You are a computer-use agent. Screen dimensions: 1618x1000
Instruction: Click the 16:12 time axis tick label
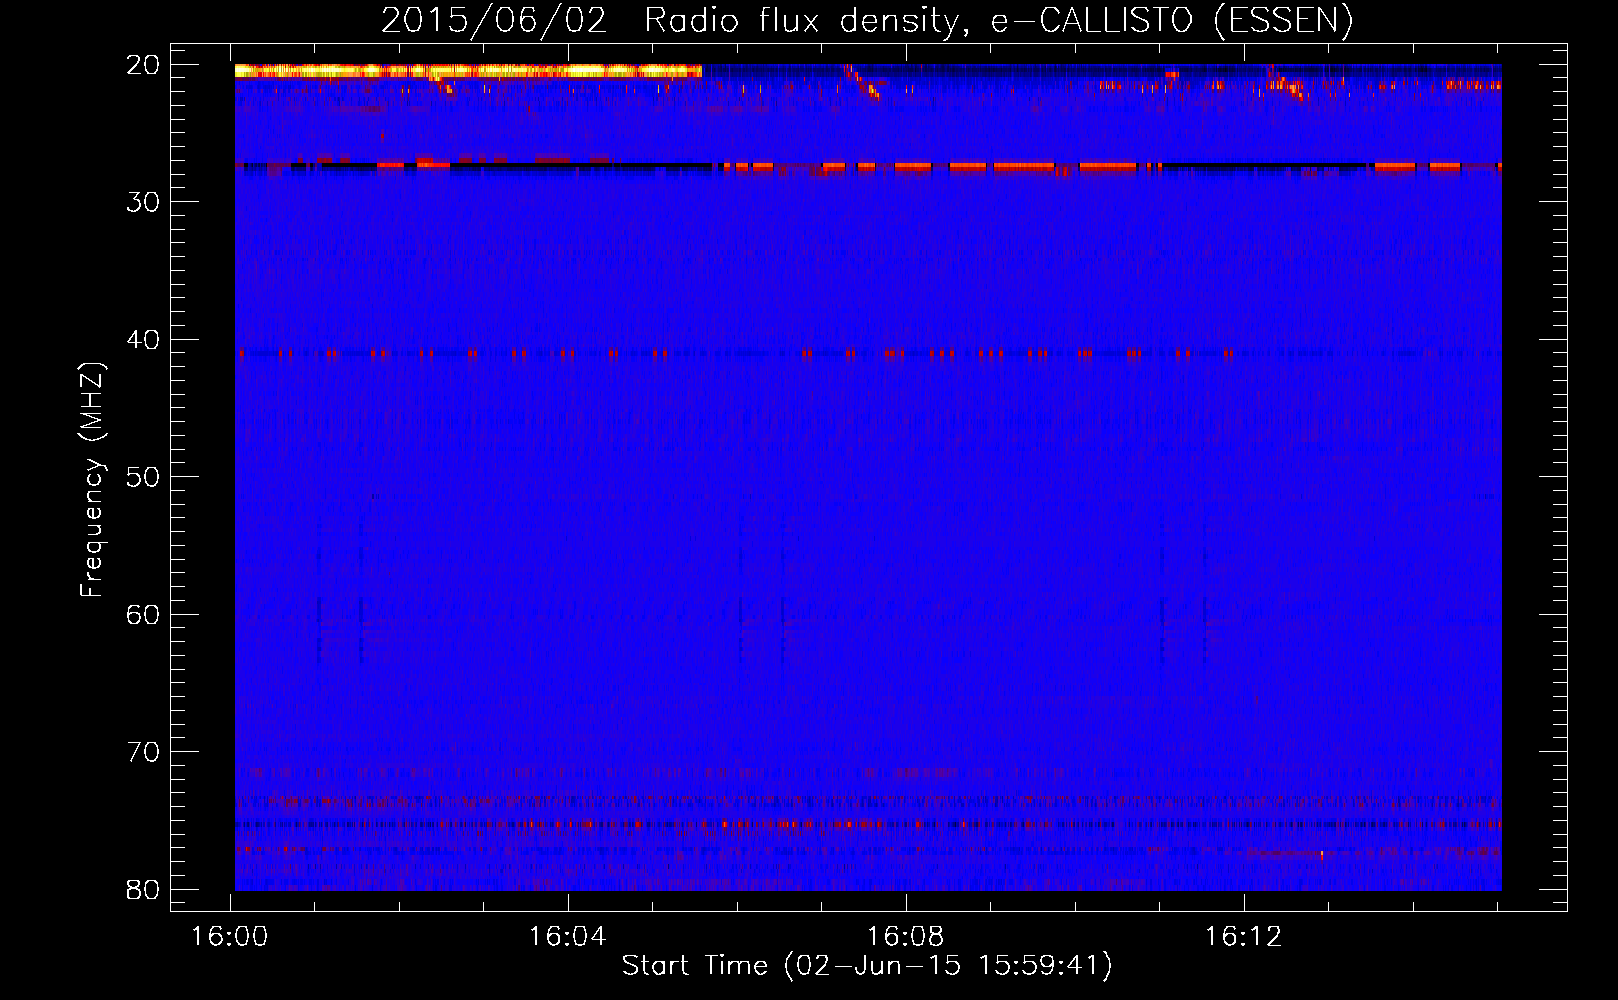coord(1244,937)
